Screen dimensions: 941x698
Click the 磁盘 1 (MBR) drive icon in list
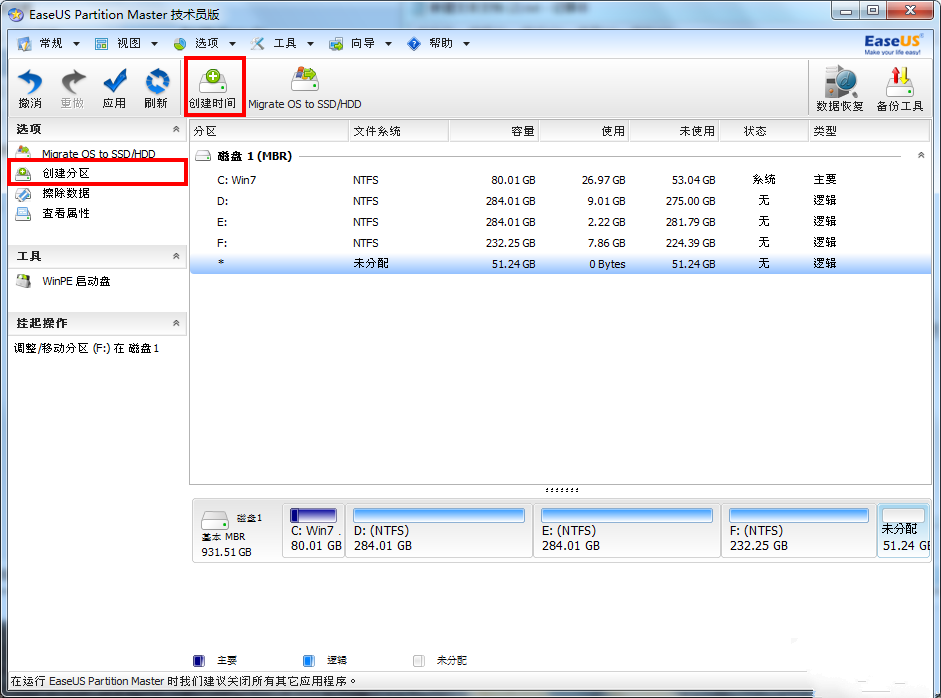click(x=203, y=156)
